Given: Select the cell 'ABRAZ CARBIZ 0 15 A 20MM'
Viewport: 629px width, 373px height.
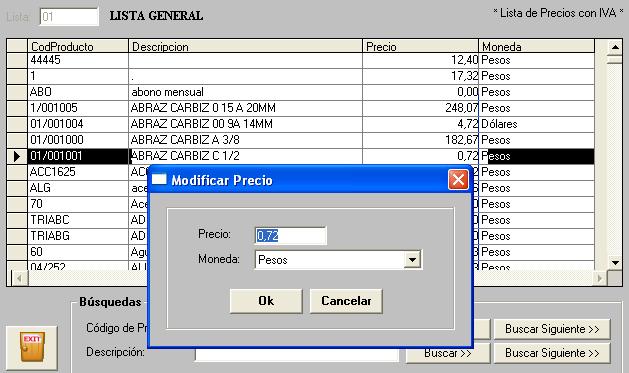Looking at the screenshot, I should 245,108.
